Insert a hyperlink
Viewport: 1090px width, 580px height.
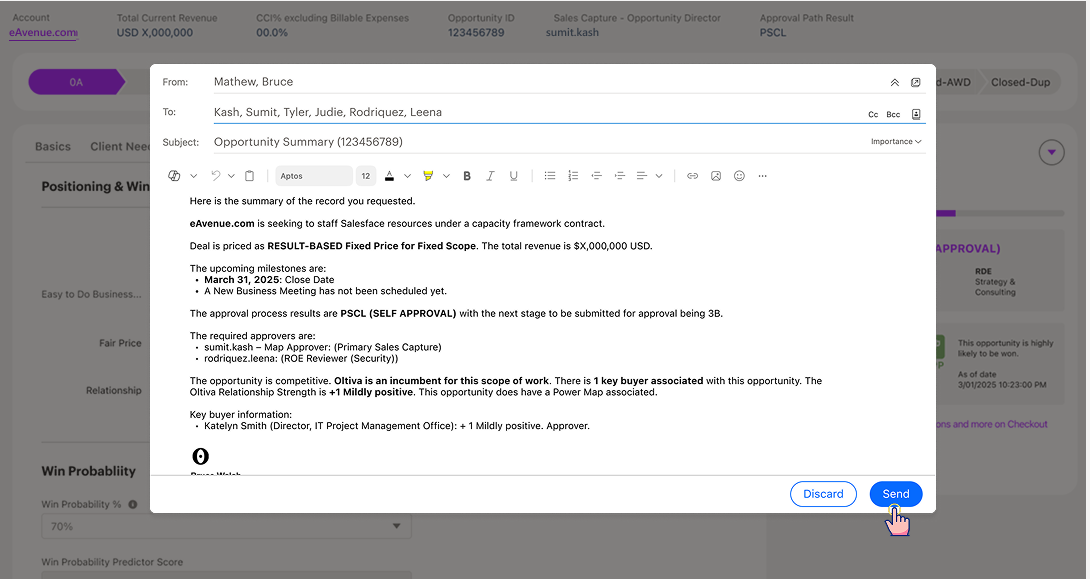[692, 176]
